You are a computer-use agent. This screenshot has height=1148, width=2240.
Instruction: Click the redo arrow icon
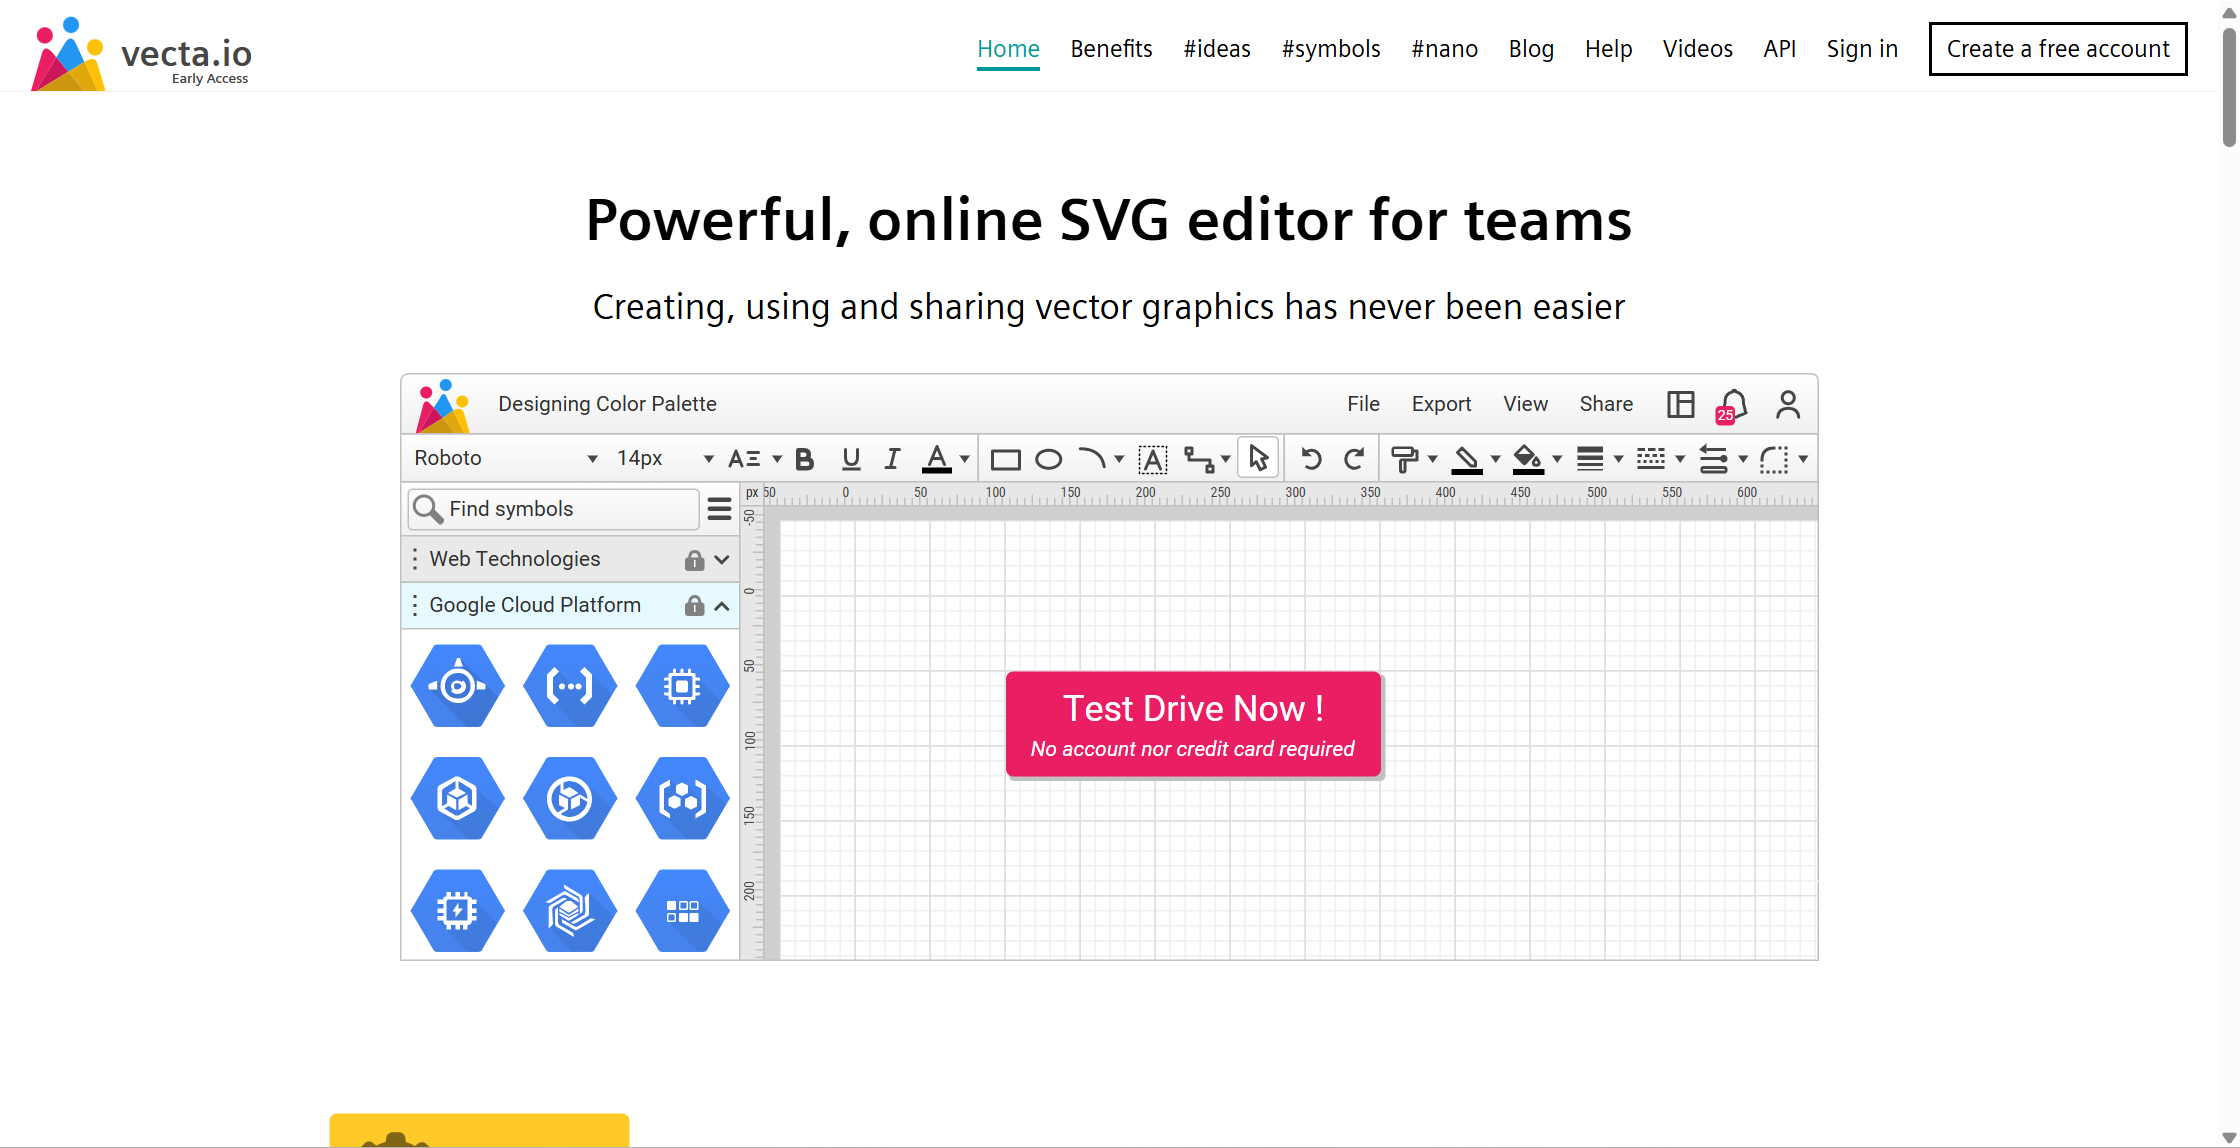pos(1354,459)
